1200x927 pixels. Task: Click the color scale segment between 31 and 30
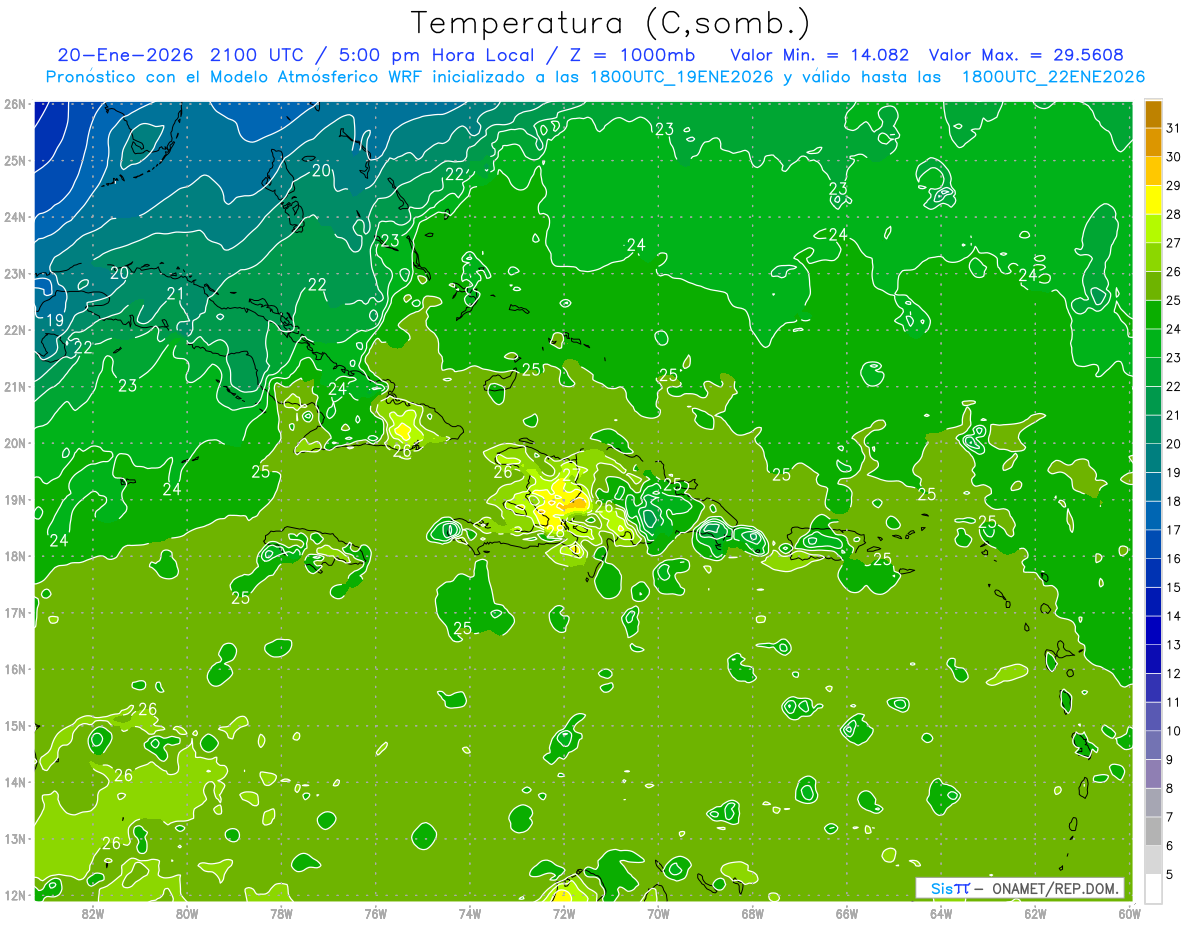coord(1153,142)
